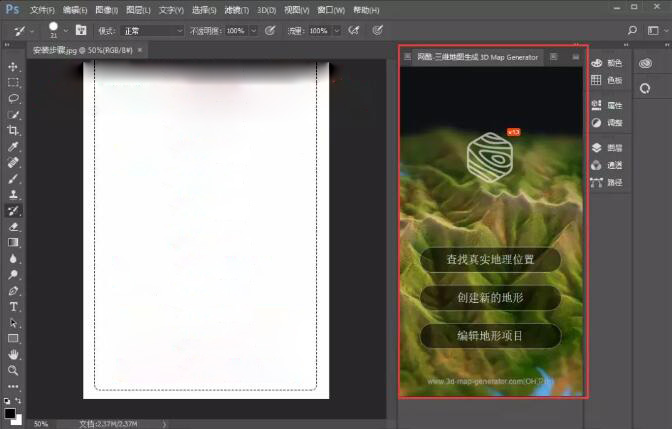Select the Pen tool
Screen dimensions: 672x429
(13, 291)
